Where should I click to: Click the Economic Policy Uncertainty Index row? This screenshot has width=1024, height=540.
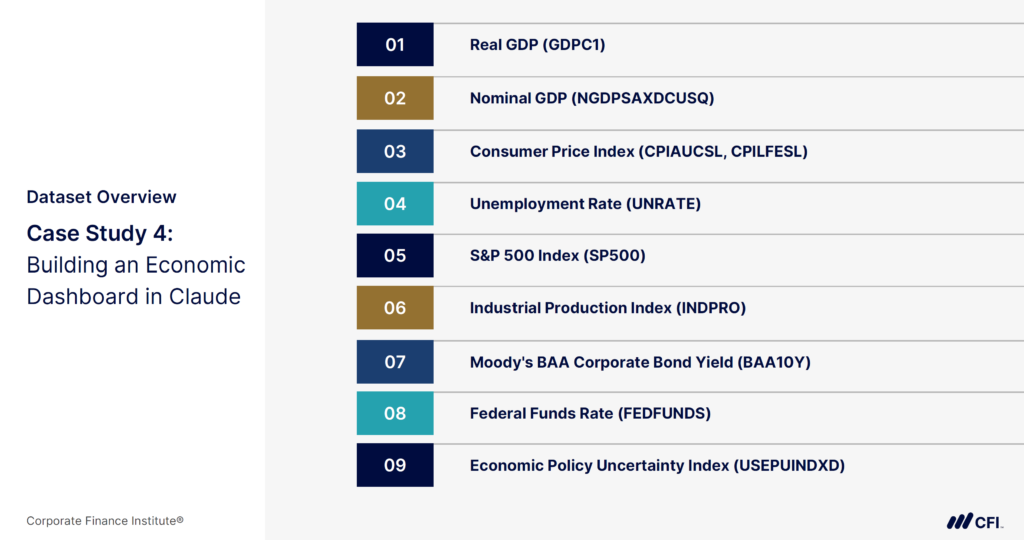pyautogui.click(x=657, y=466)
